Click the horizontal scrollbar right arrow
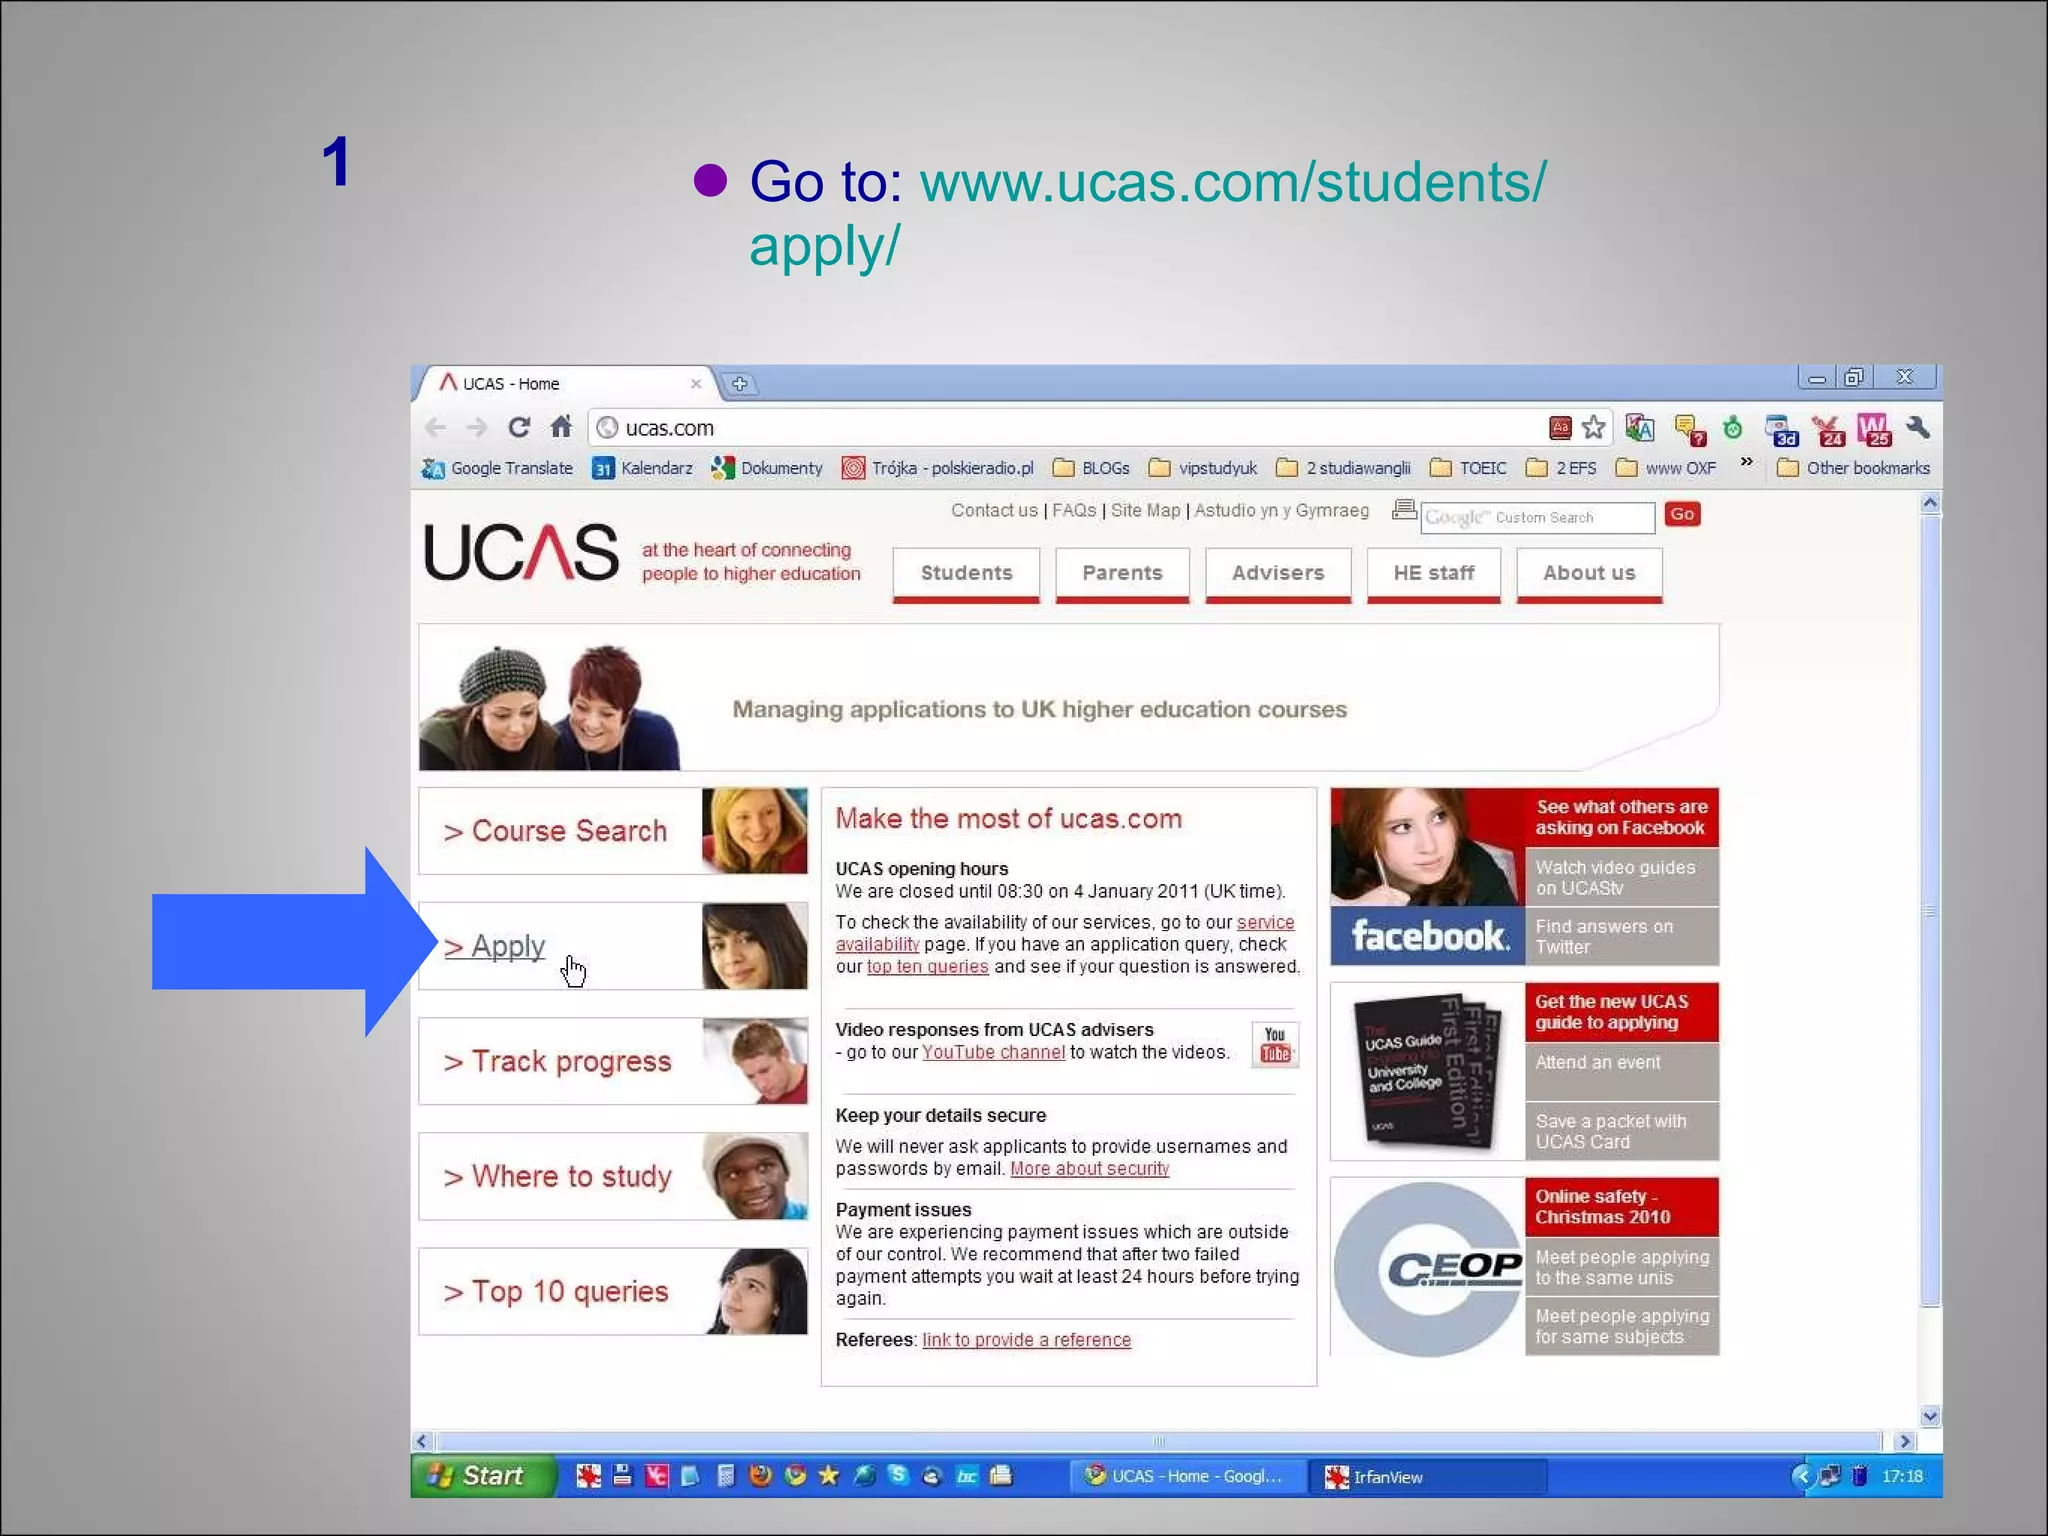 pyautogui.click(x=1904, y=1441)
